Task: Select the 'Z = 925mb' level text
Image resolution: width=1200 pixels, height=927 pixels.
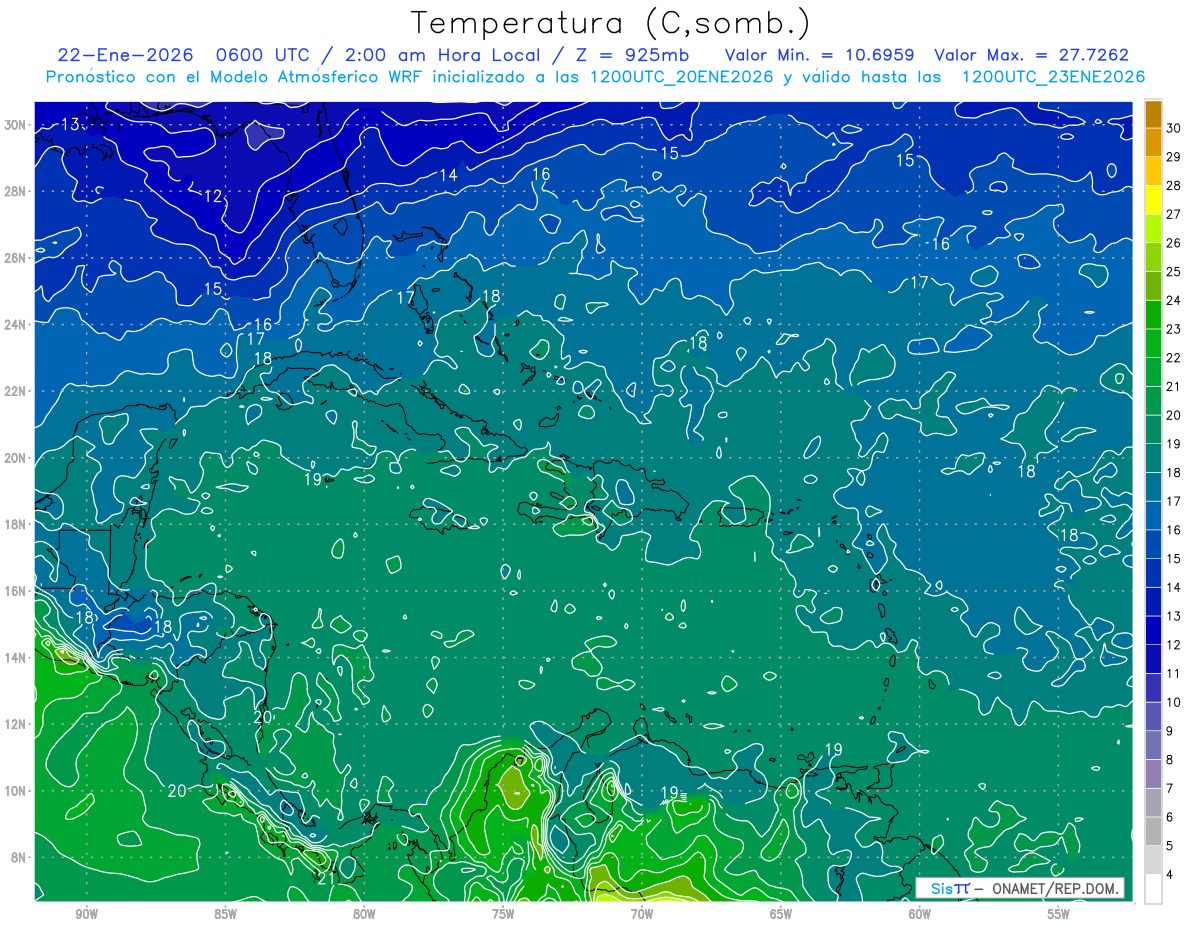Action: [x=634, y=56]
